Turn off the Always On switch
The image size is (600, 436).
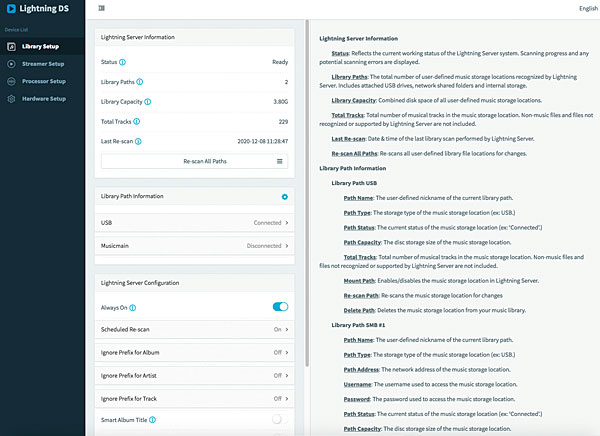coord(280,307)
